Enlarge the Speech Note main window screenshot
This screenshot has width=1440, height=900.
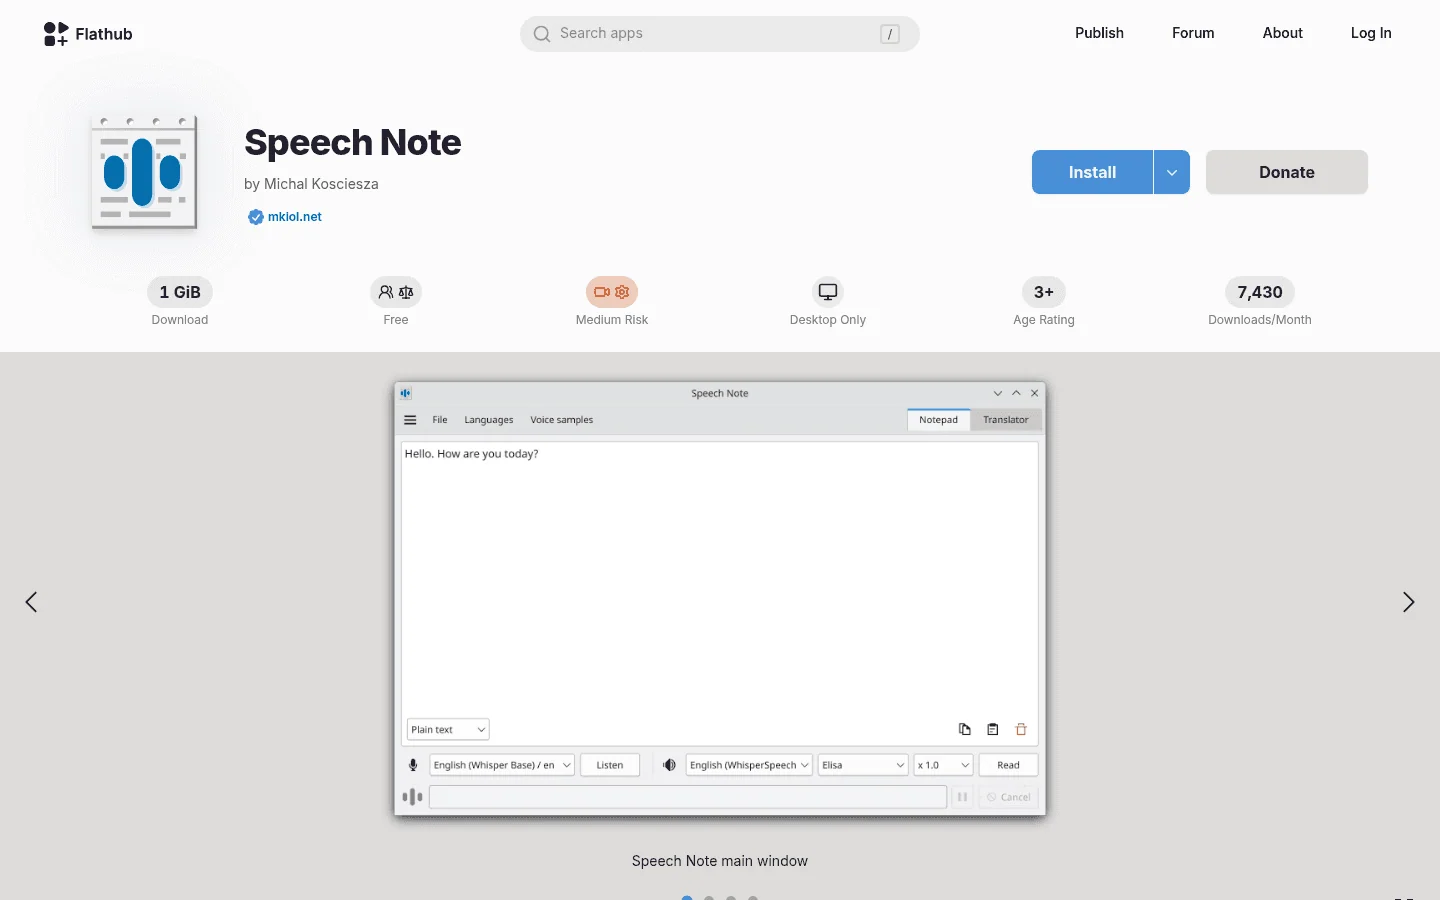click(720, 599)
